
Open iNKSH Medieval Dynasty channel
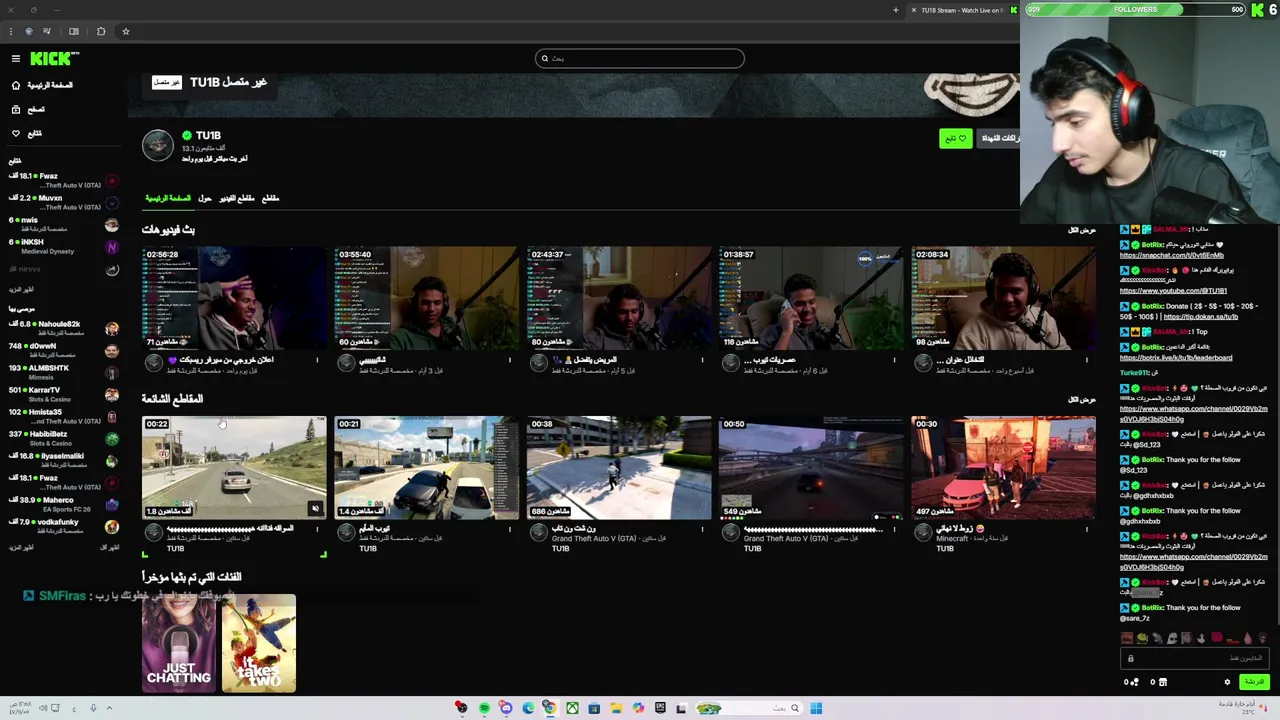coord(62,246)
